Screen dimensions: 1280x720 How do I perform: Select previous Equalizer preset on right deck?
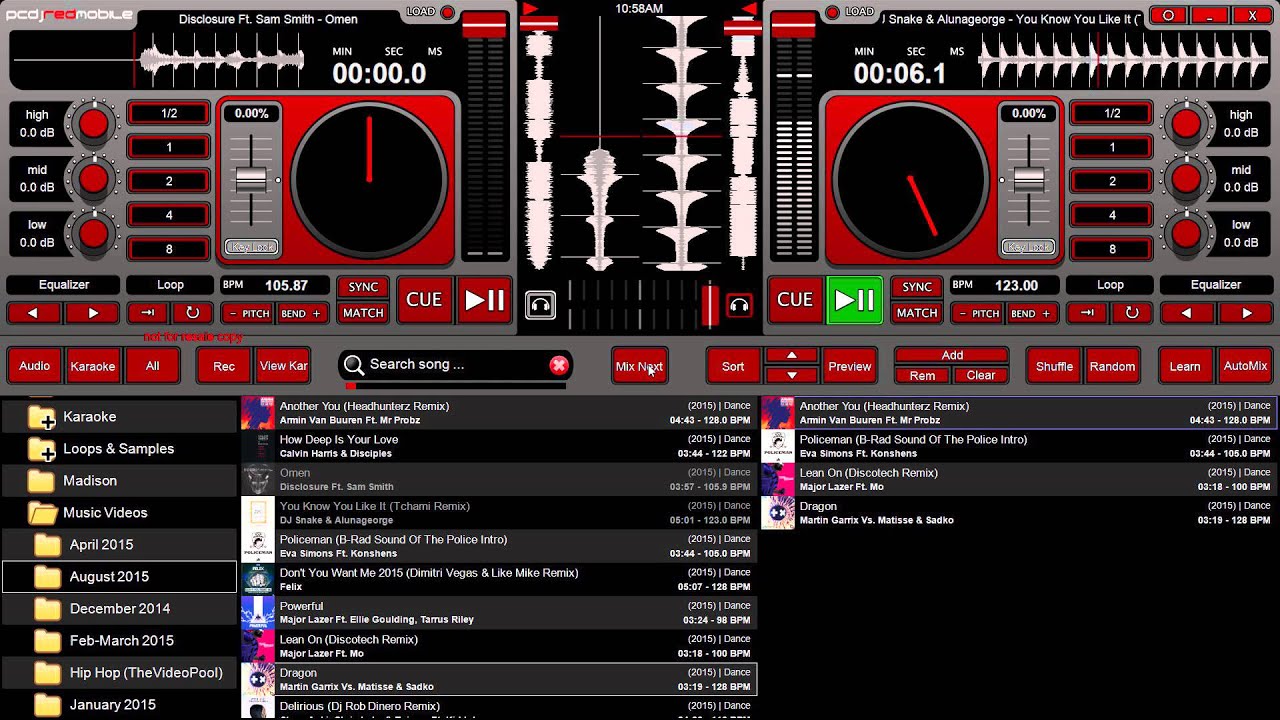1186,313
